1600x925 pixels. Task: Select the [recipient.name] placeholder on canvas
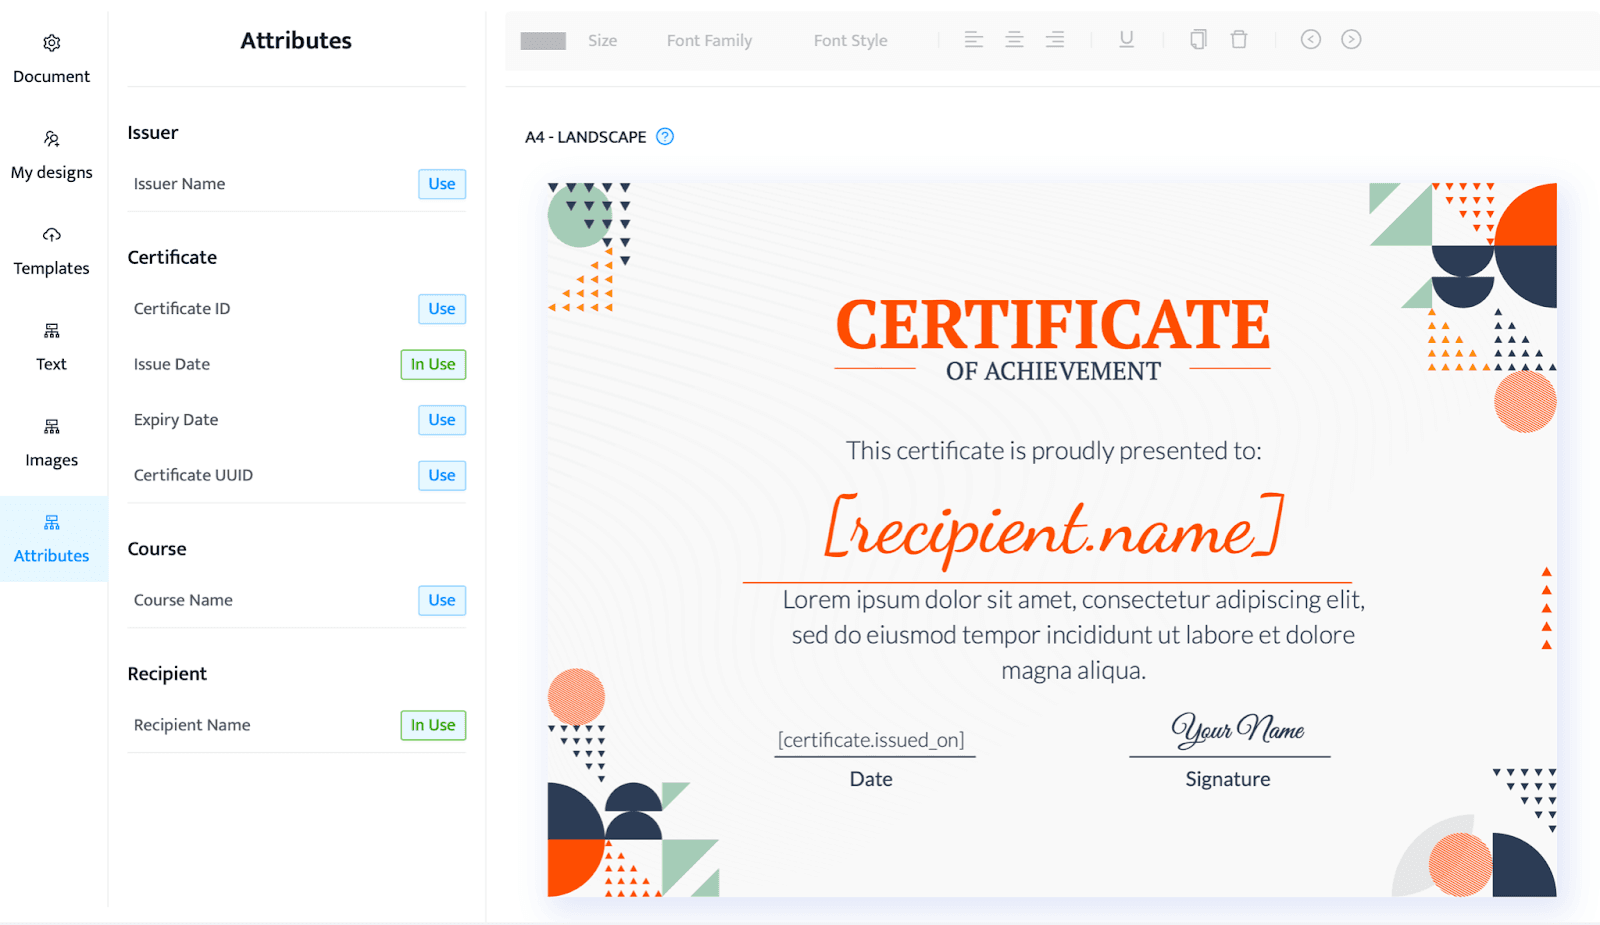[1053, 530]
